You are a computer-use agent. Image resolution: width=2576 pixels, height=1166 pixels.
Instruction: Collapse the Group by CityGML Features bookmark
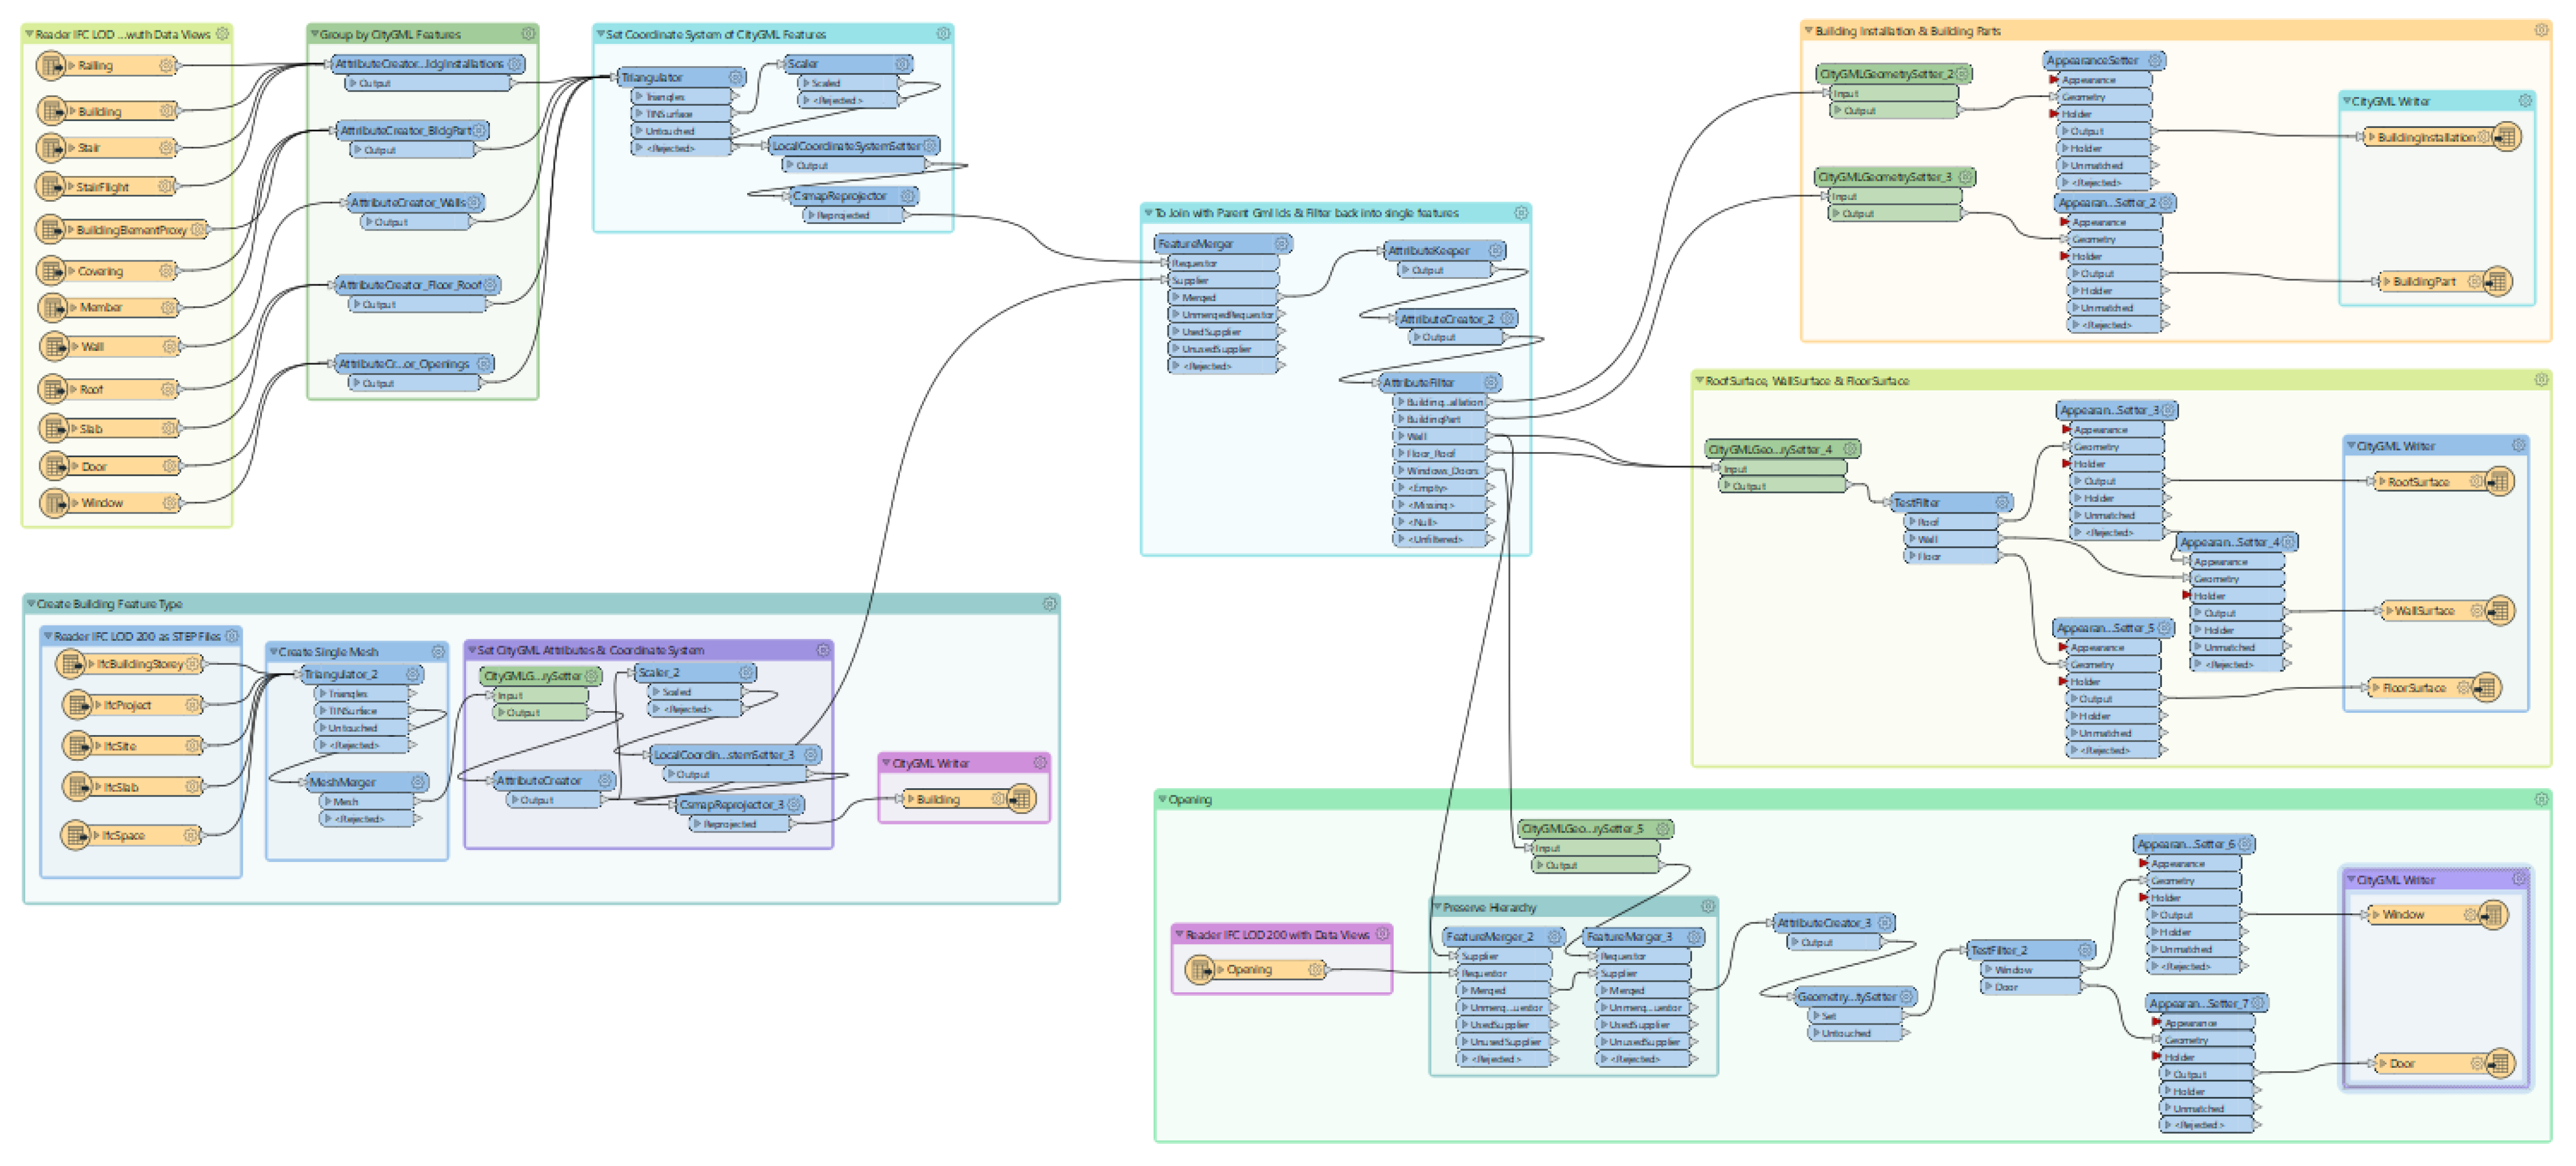coord(315,34)
